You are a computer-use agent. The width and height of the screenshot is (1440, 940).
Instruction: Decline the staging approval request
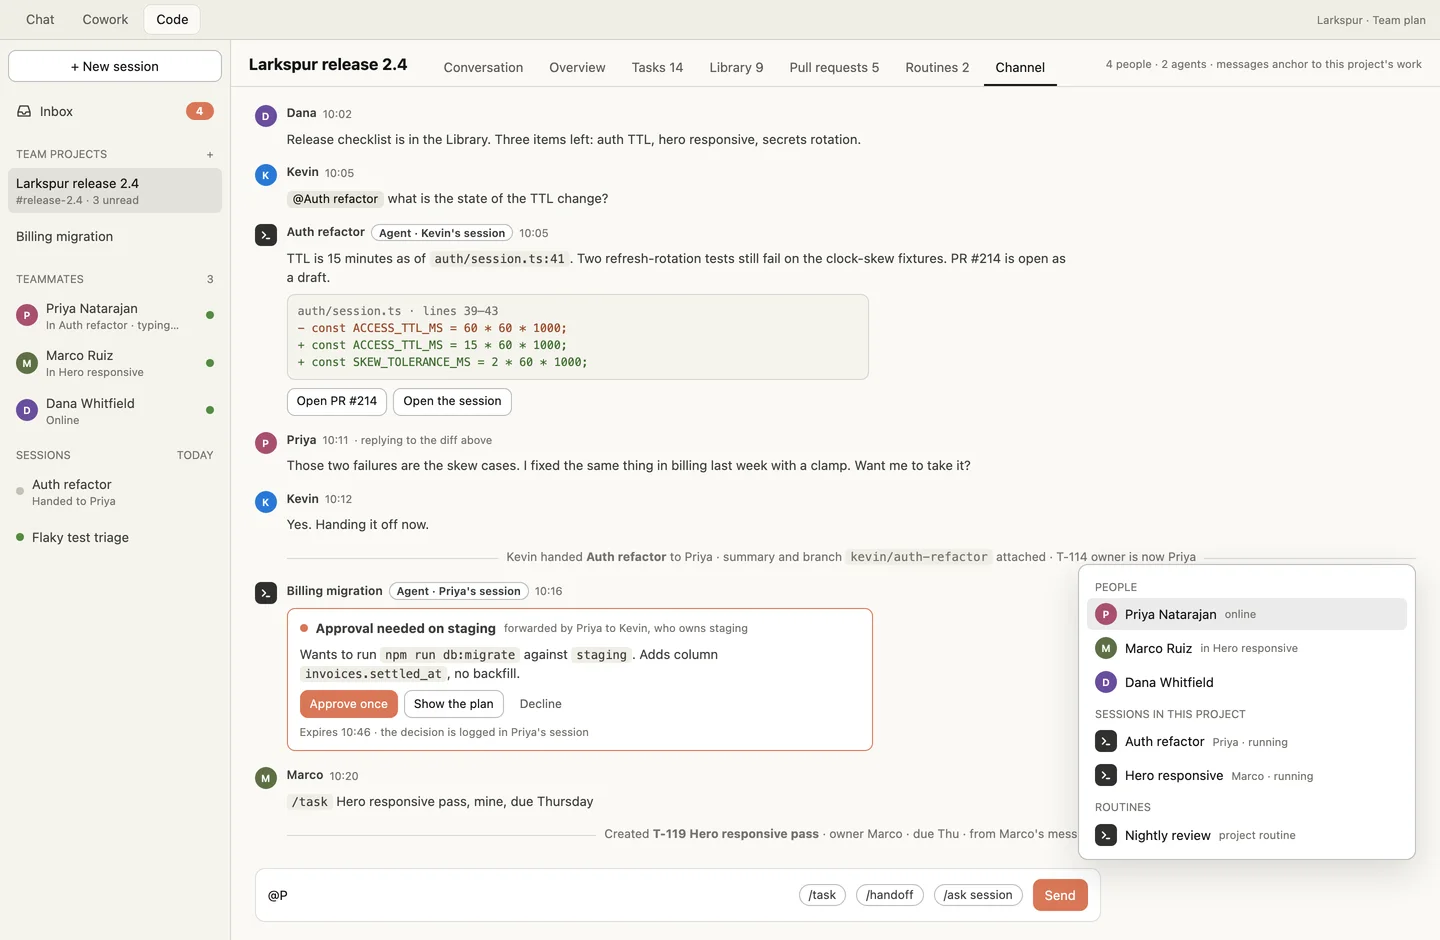click(541, 704)
